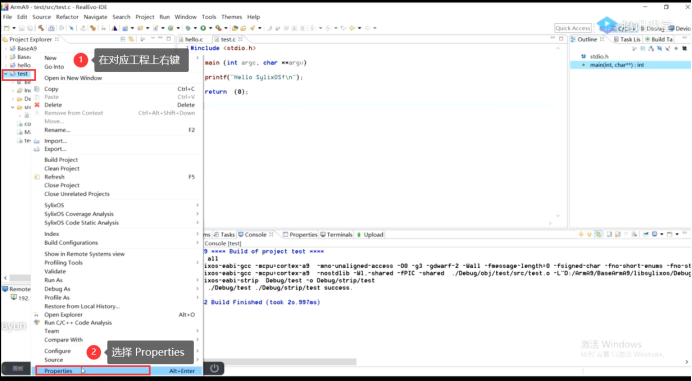
Task: Click the Sort icon in Outline toolbar
Action: pos(651,49)
